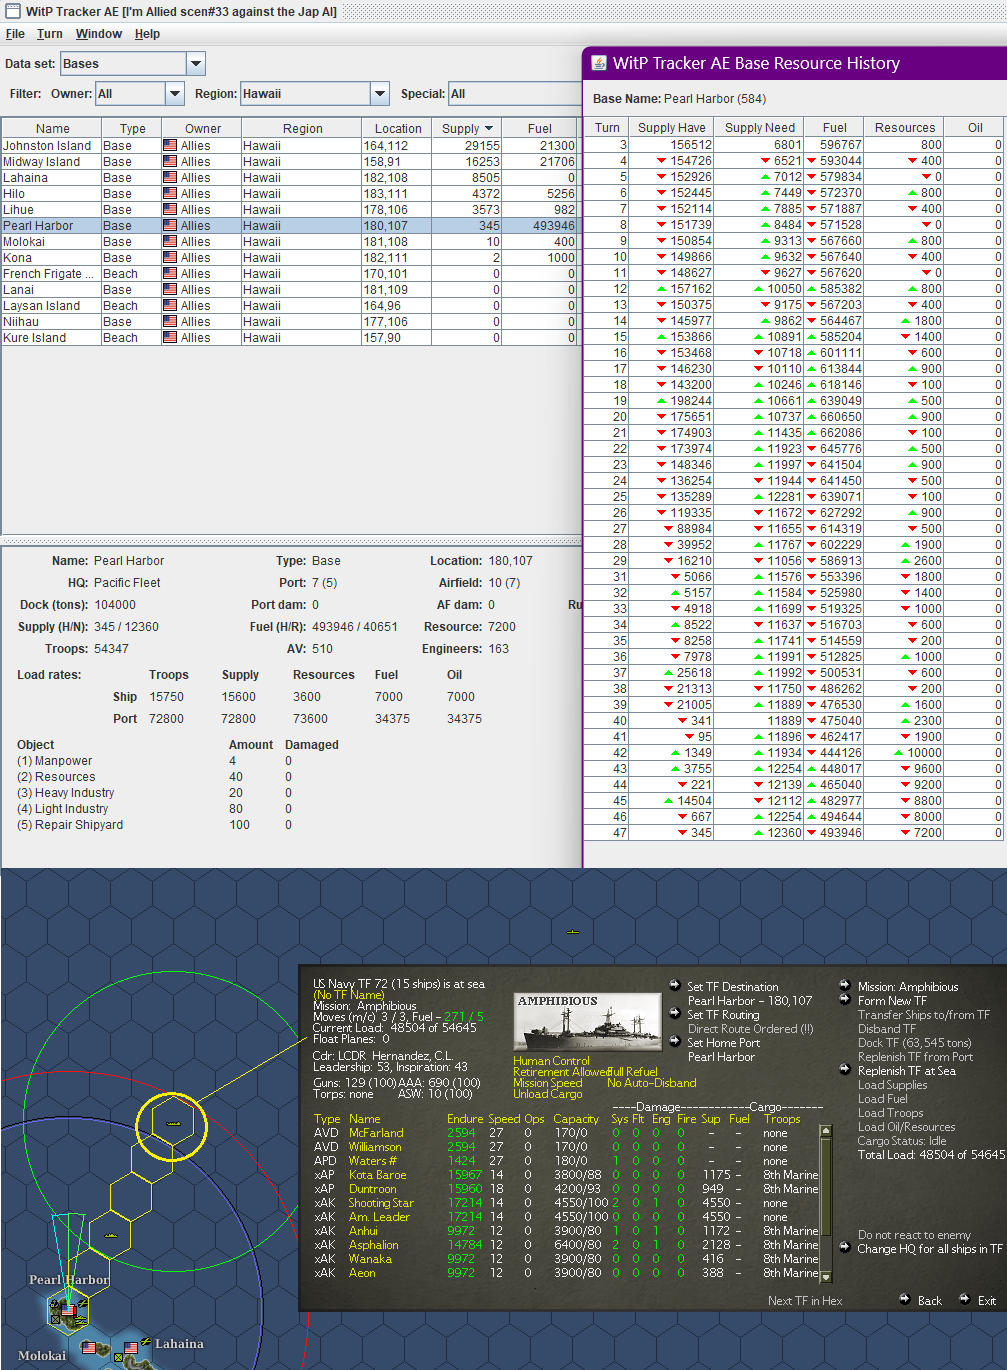Click the hand icon beside Exit
Image resolution: width=1007 pixels, height=1370 pixels.
965,1299
